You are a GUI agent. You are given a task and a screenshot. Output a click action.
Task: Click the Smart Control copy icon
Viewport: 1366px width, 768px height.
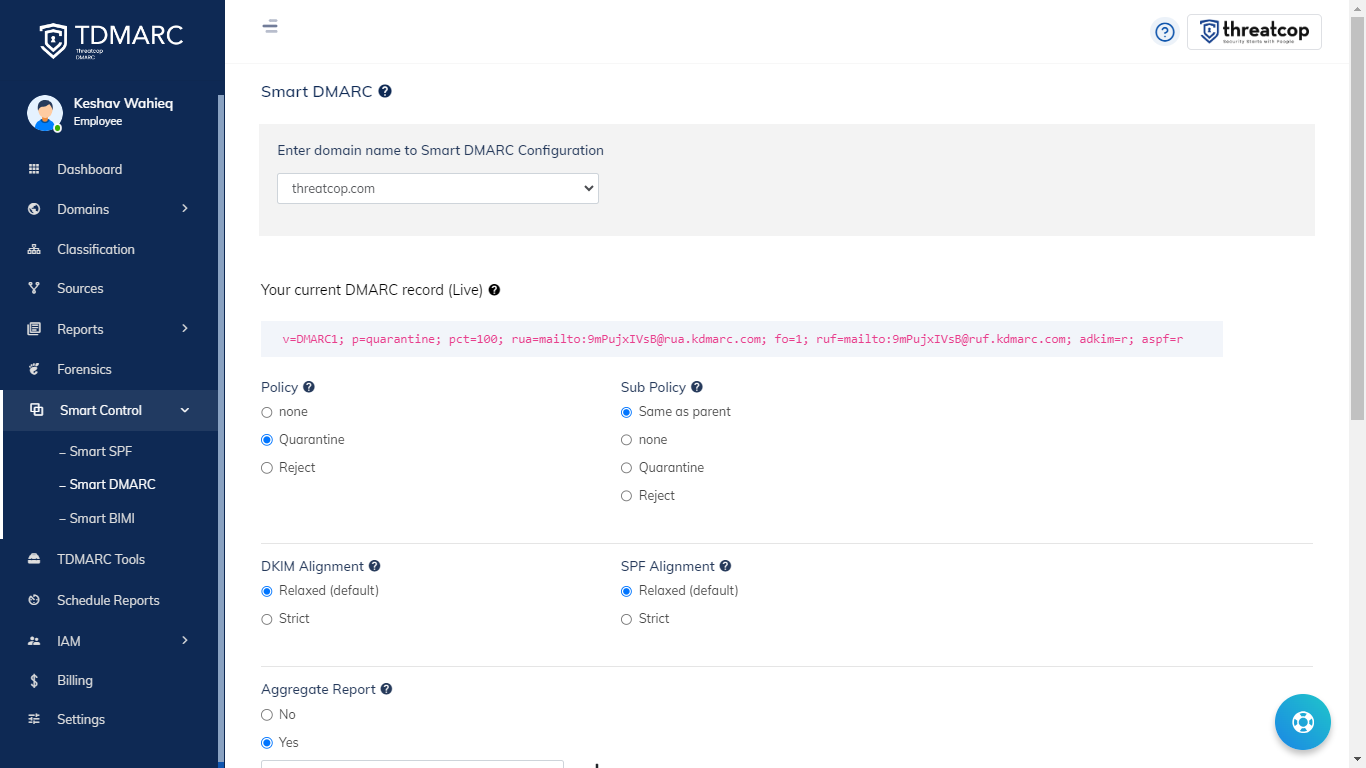[37, 410]
